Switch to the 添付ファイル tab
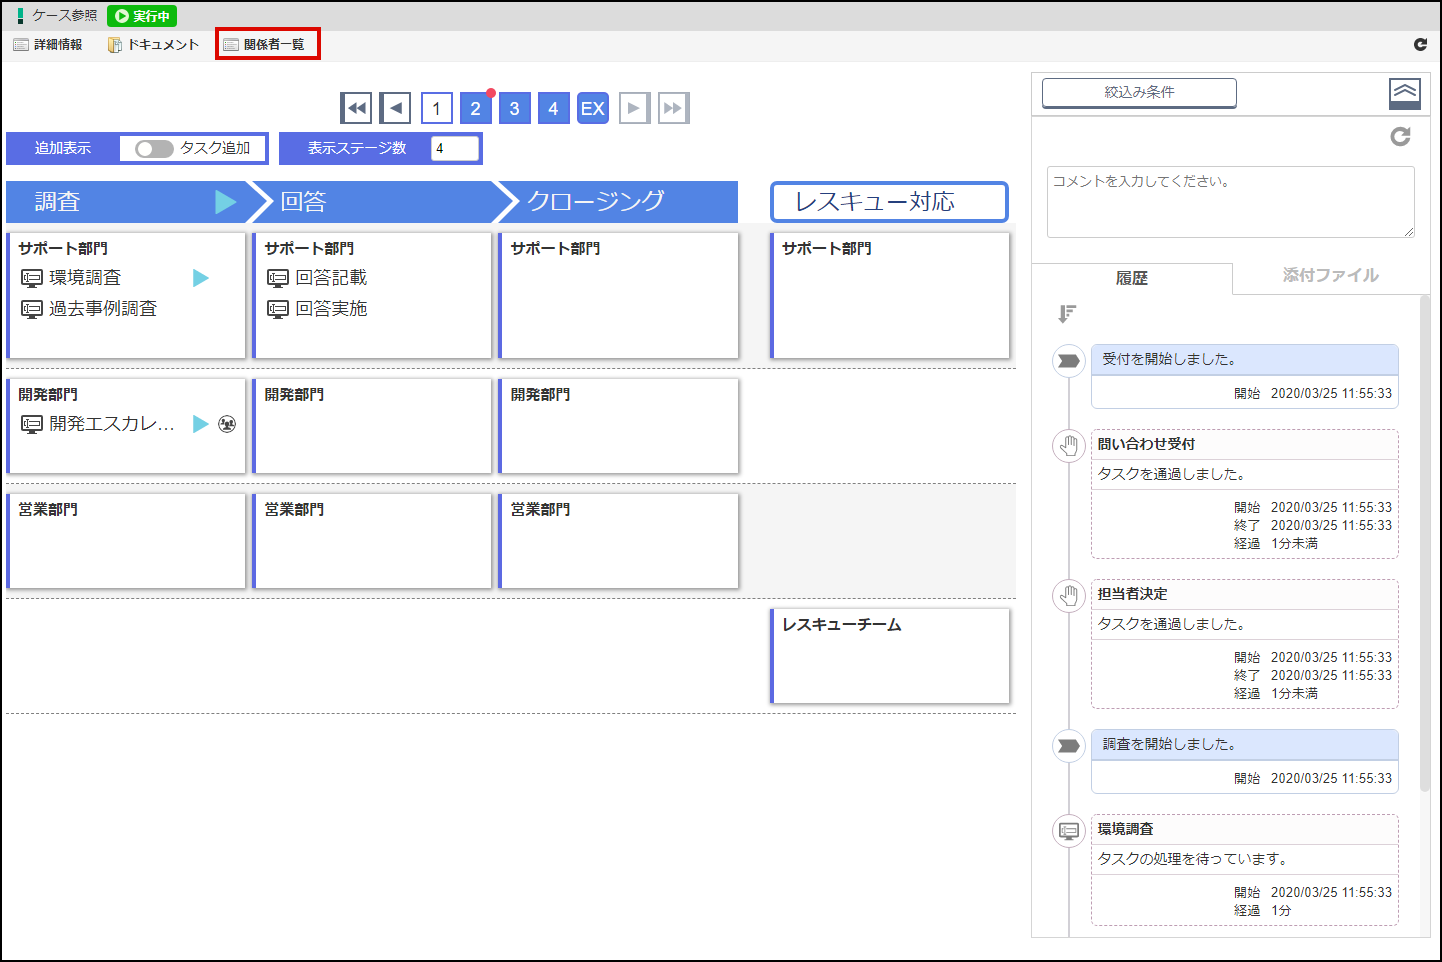The width and height of the screenshot is (1442, 962). [1330, 276]
